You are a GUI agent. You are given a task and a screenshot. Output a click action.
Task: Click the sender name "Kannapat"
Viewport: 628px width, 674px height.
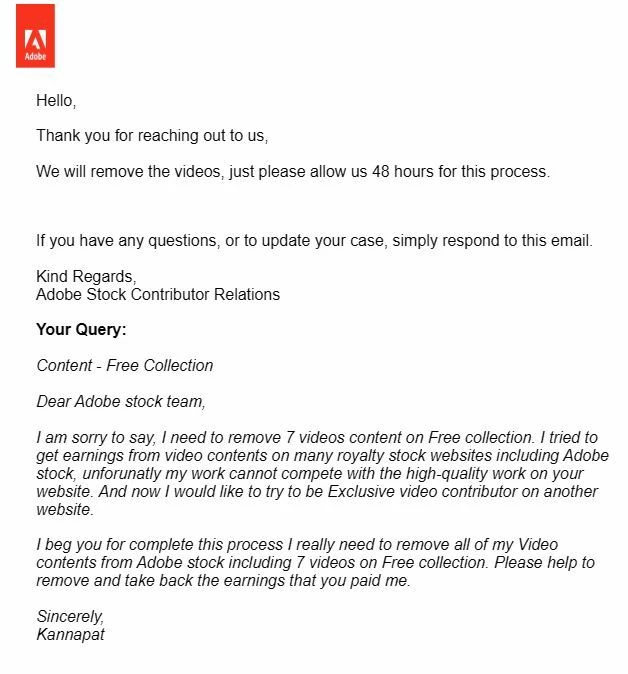70,635
